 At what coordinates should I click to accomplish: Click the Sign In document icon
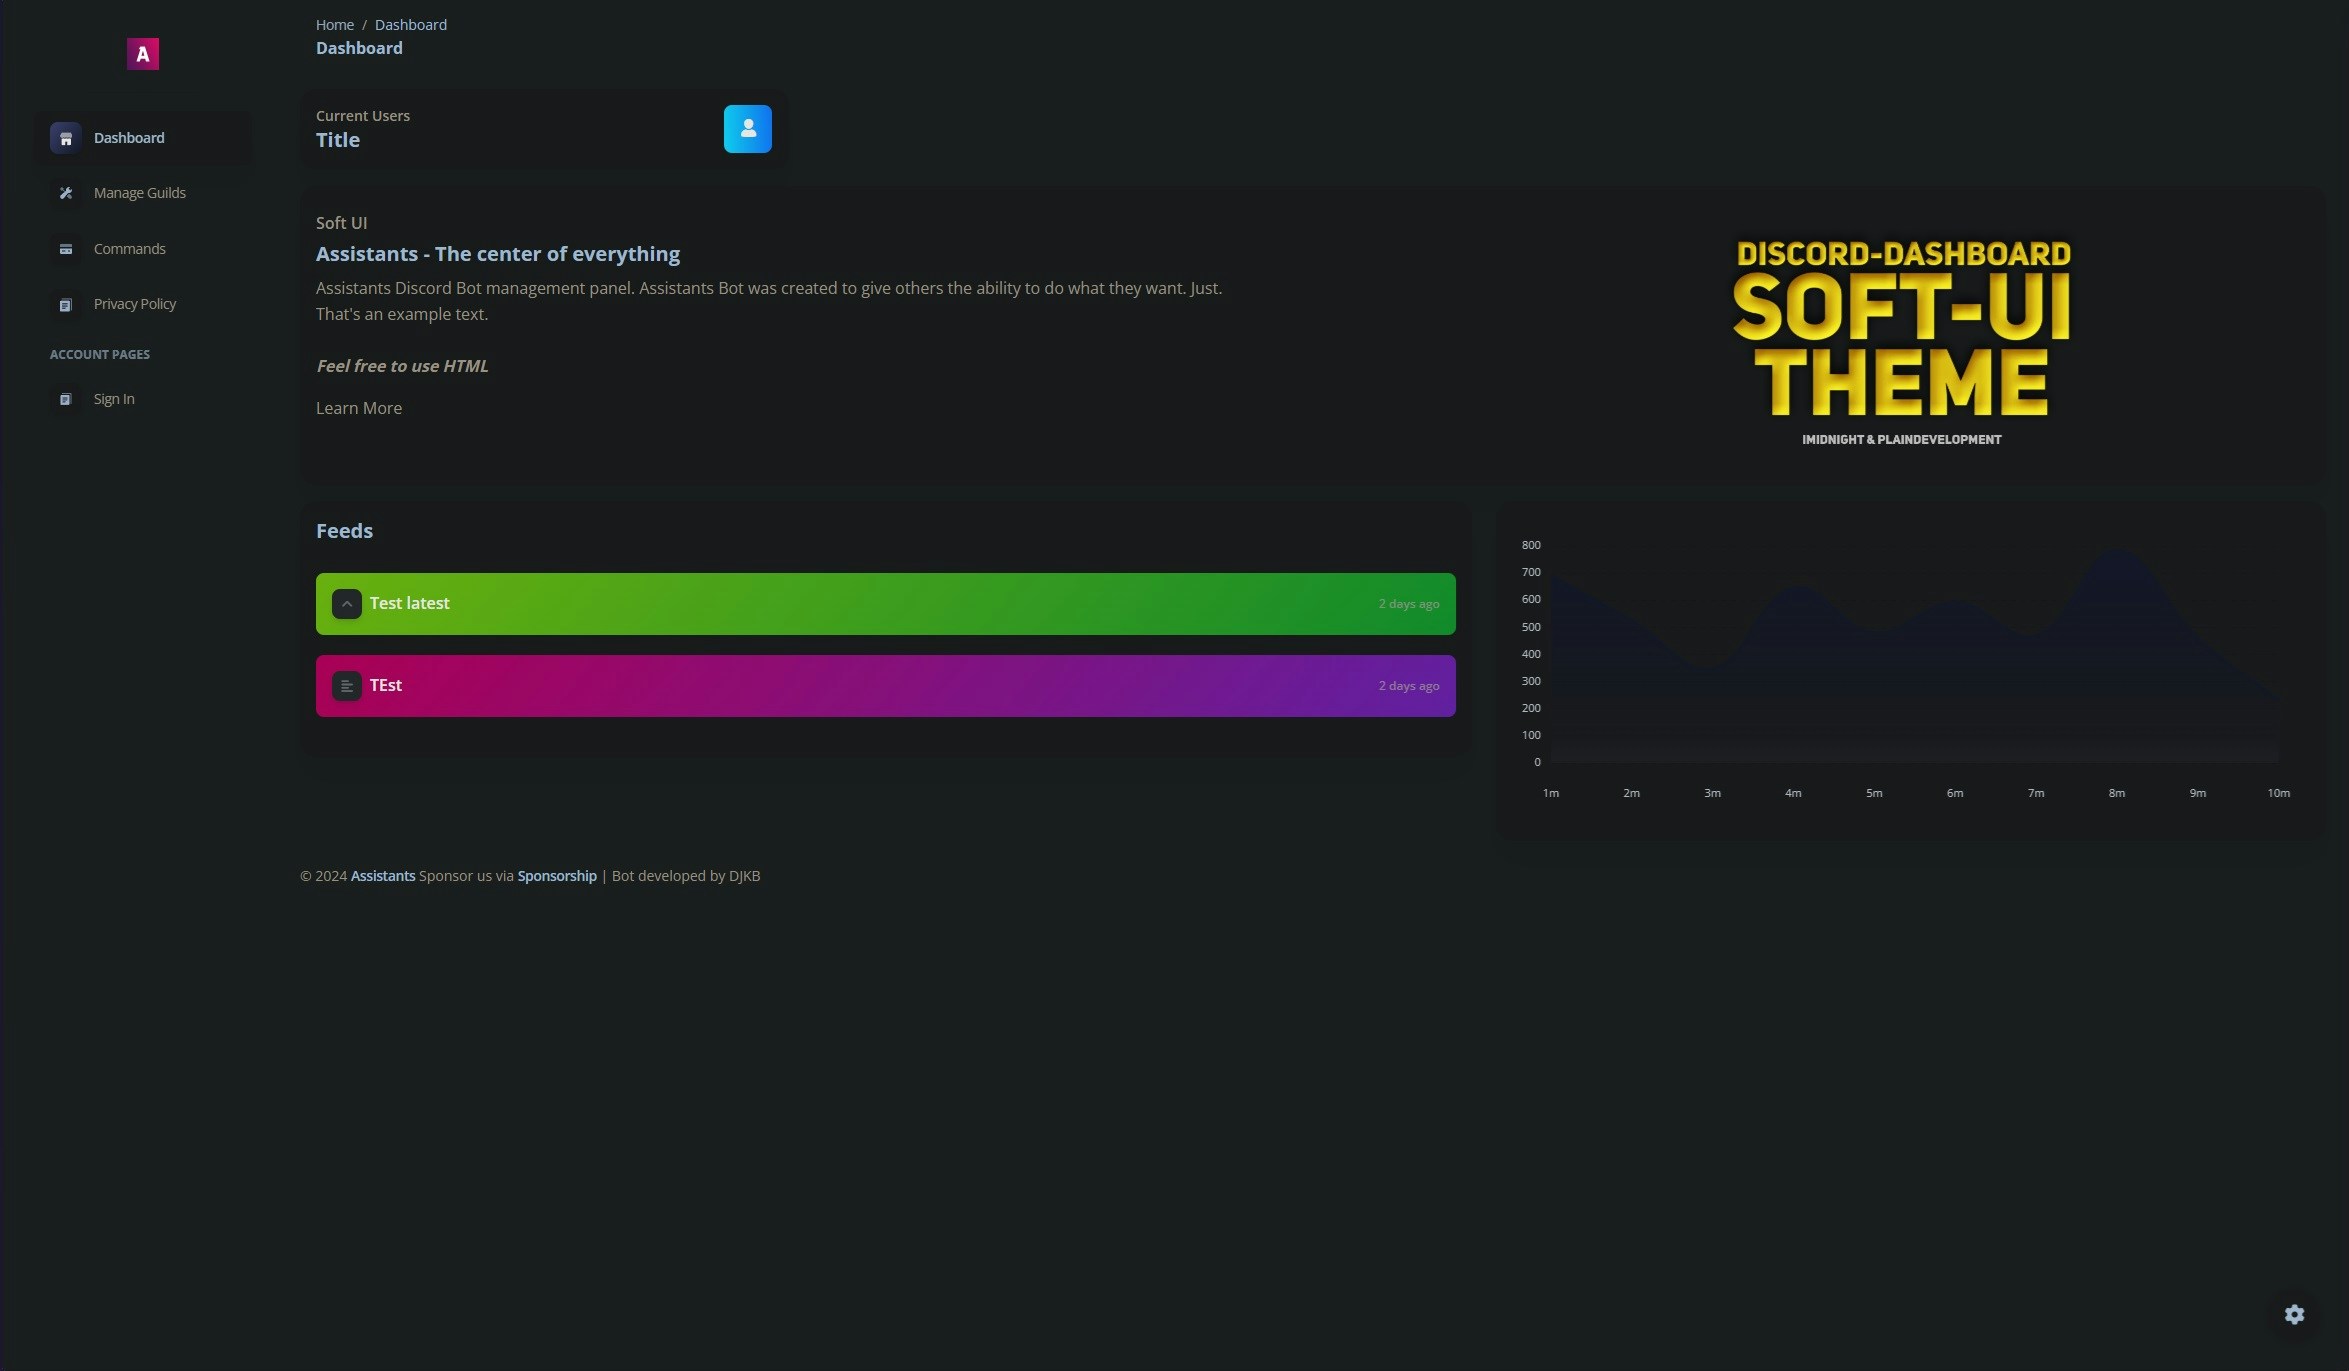coord(66,399)
